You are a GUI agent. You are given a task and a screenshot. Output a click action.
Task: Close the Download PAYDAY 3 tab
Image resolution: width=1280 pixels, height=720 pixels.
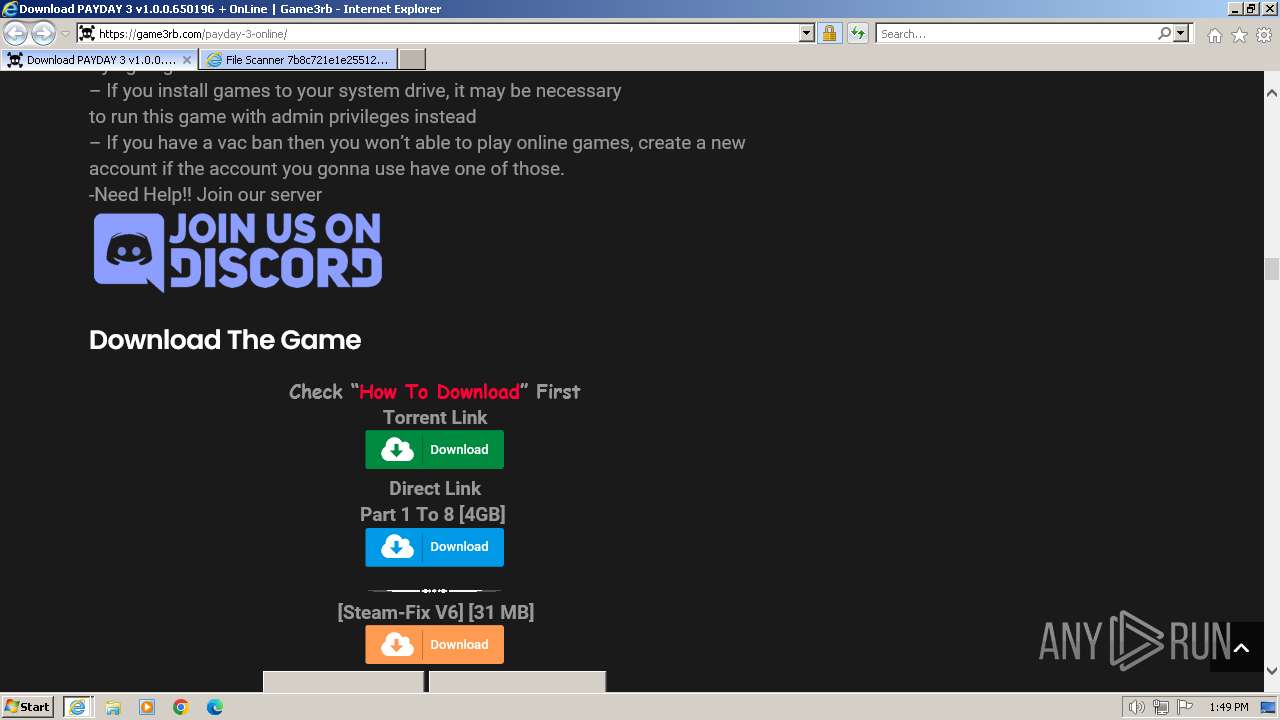click(x=186, y=59)
